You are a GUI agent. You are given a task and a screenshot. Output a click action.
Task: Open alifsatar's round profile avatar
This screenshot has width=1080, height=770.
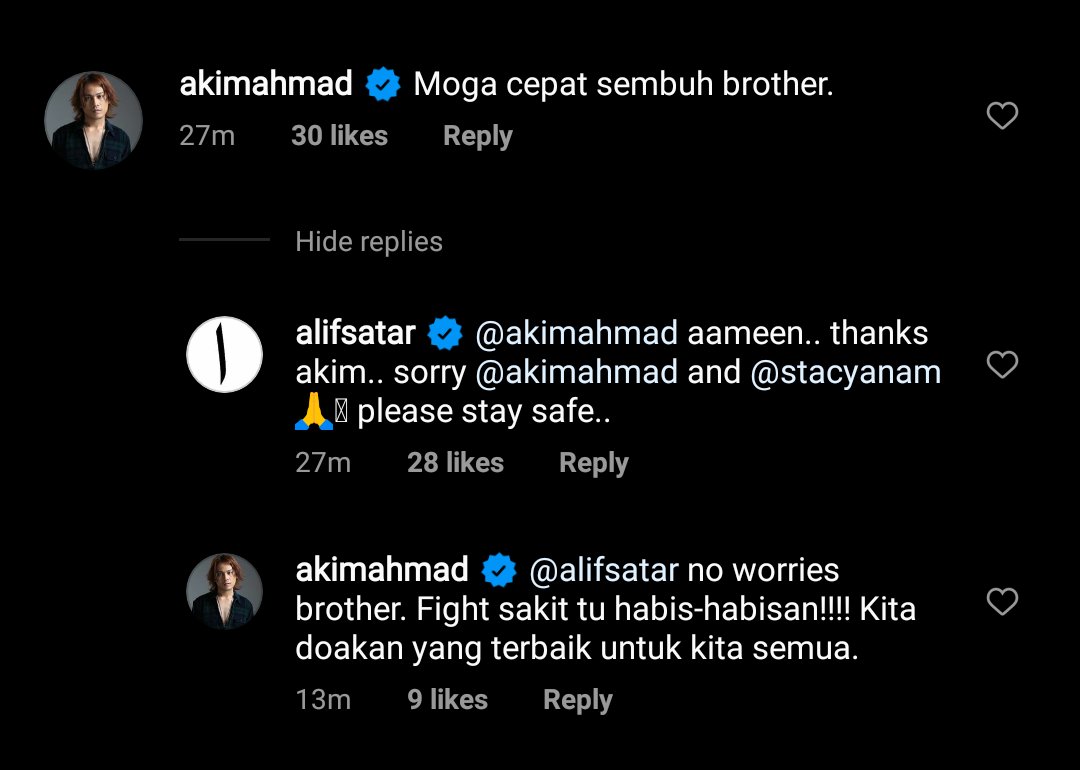[x=225, y=355]
